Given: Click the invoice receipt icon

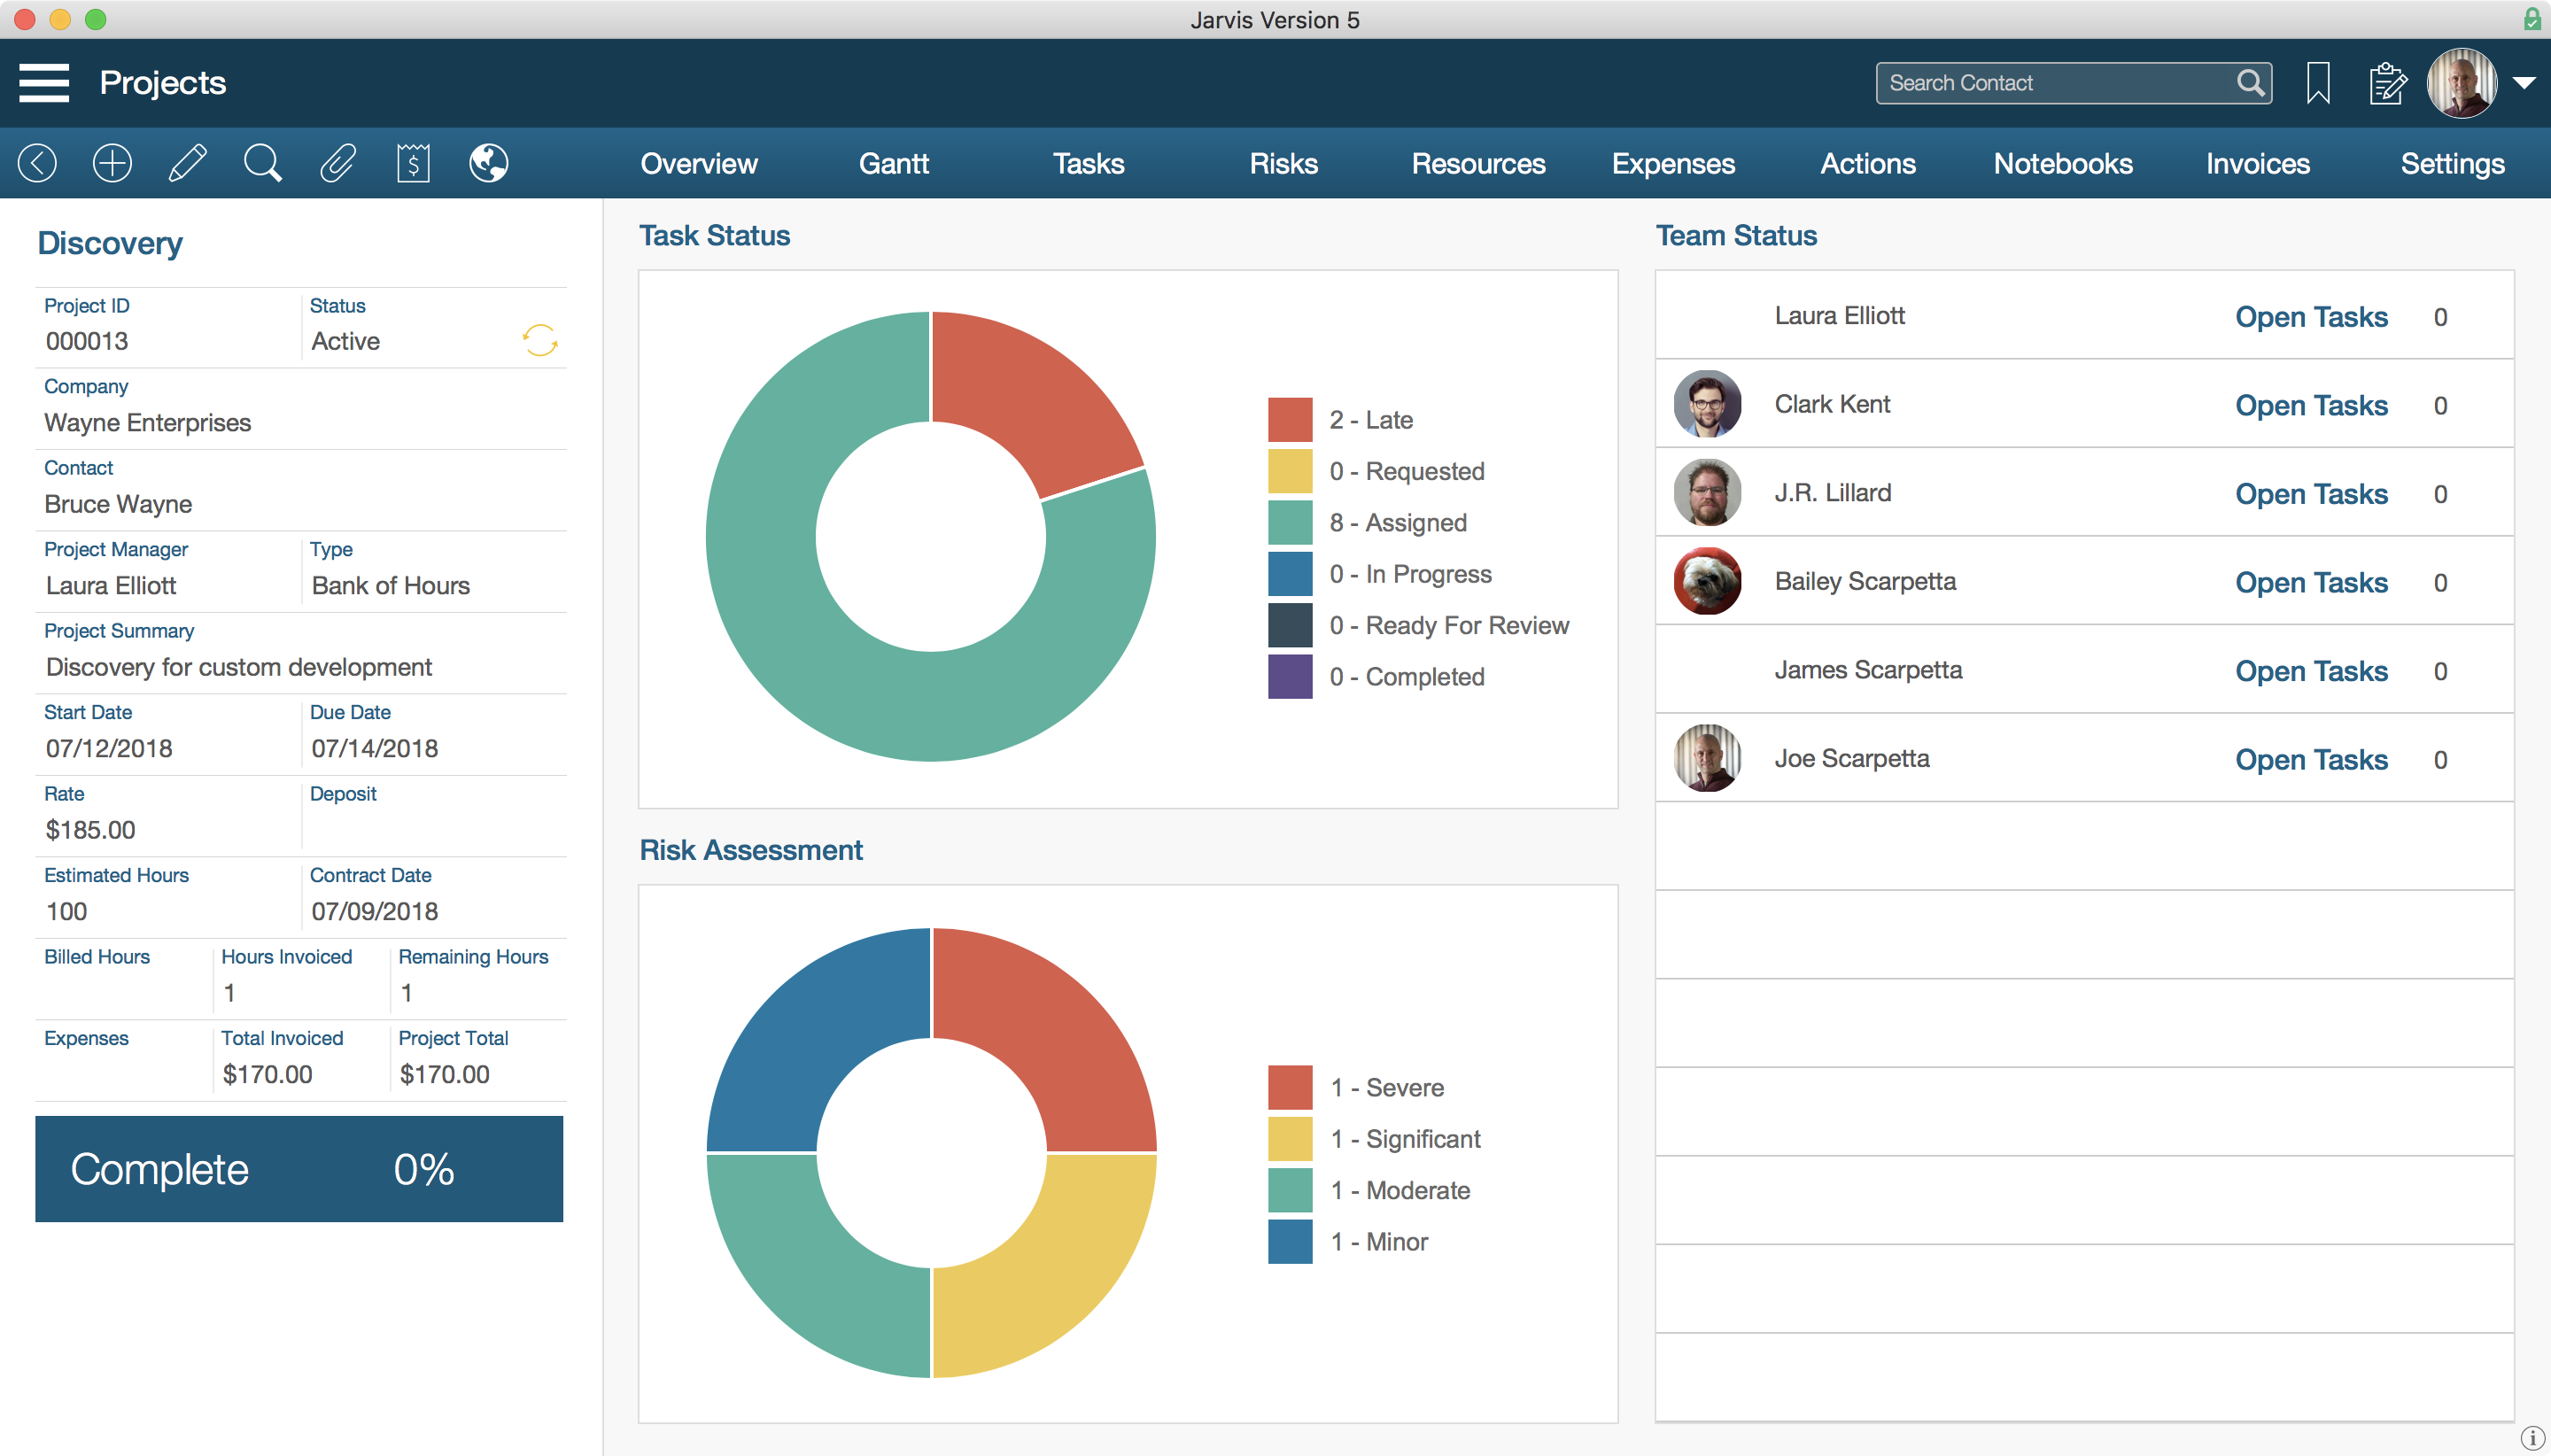Looking at the screenshot, I should click(x=413, y=163).
